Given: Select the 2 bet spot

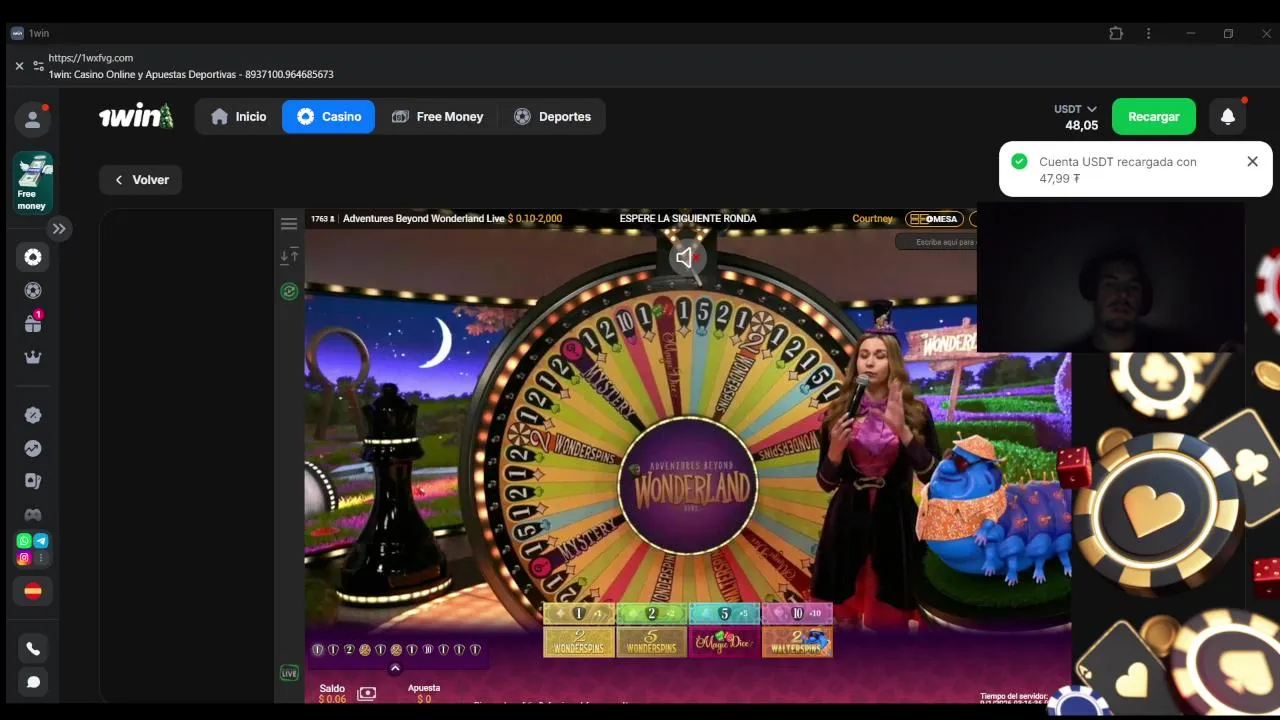Looking at the screenshot, I should tap(652, 613).
